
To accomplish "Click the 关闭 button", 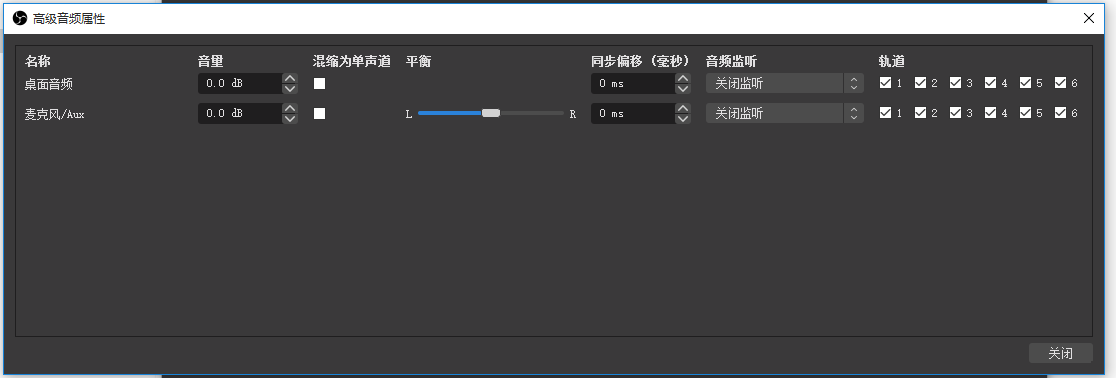I will coord(1060,353).
